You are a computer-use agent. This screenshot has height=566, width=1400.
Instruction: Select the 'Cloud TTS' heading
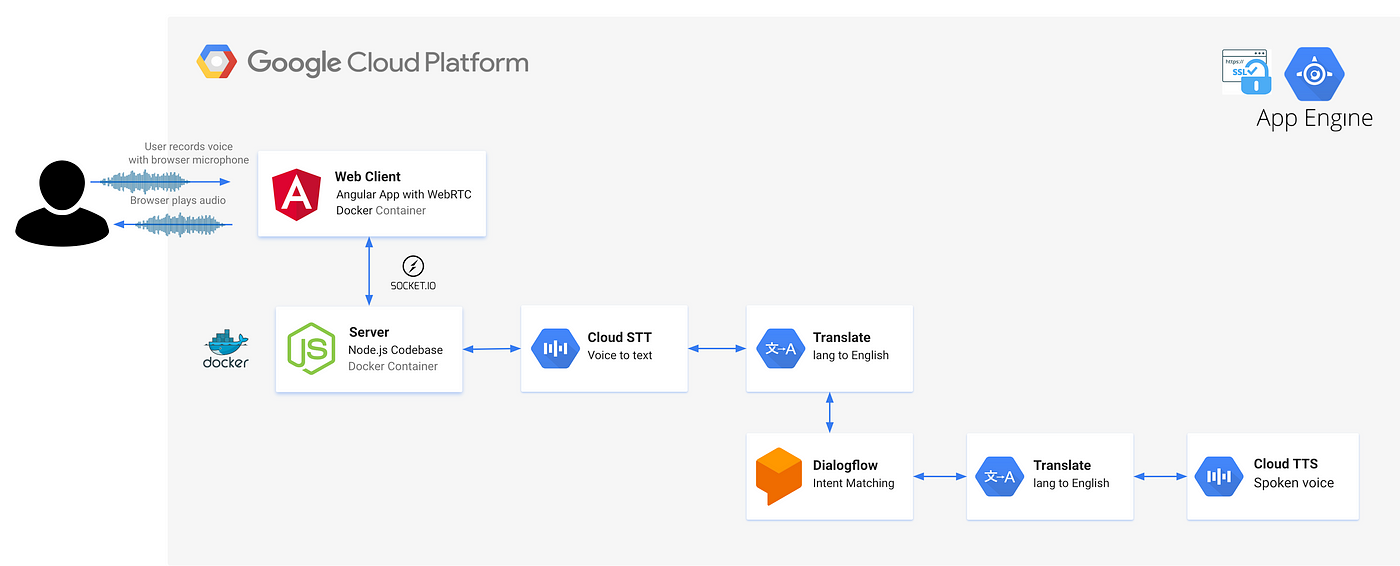coord(1286,464)
